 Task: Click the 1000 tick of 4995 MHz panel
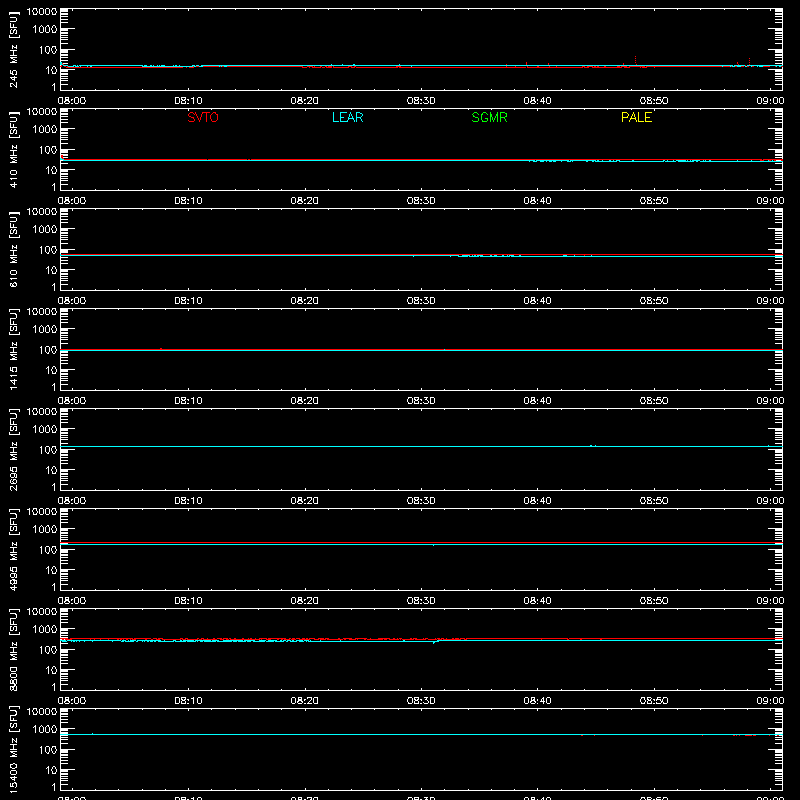coord(45,530)
